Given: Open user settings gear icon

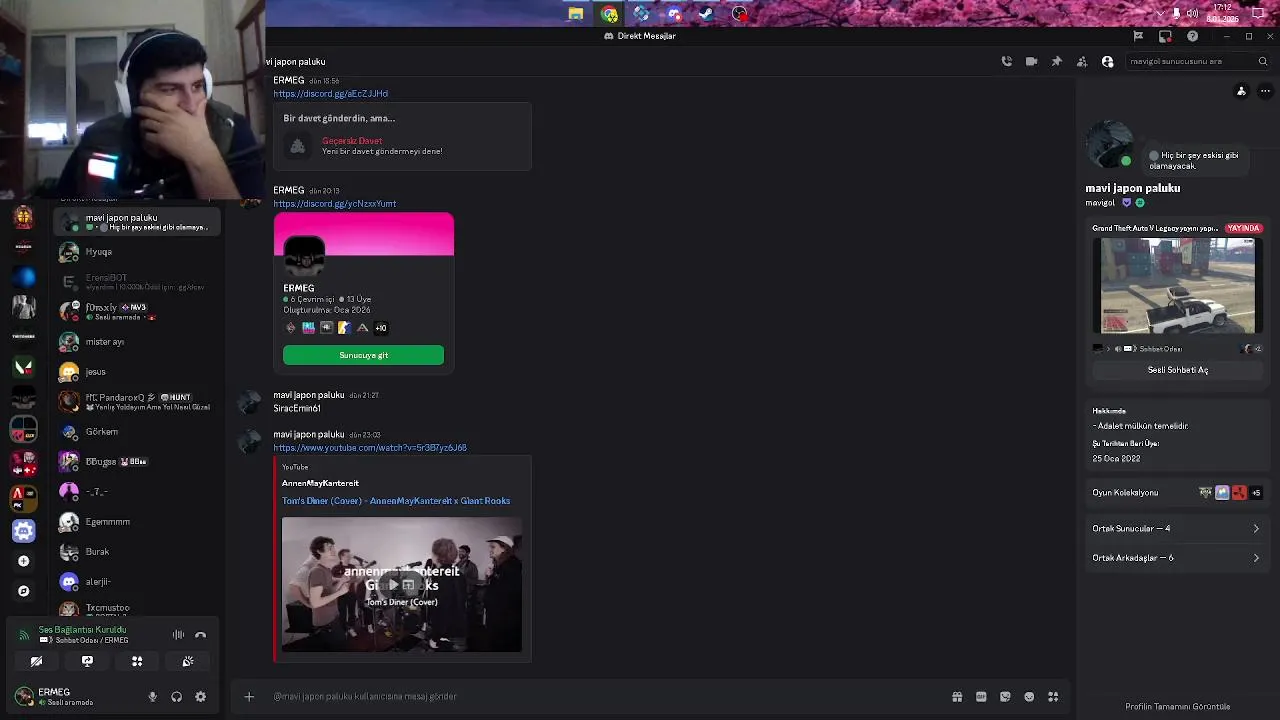Looking at the screenshot, I should tap(200, 697).
